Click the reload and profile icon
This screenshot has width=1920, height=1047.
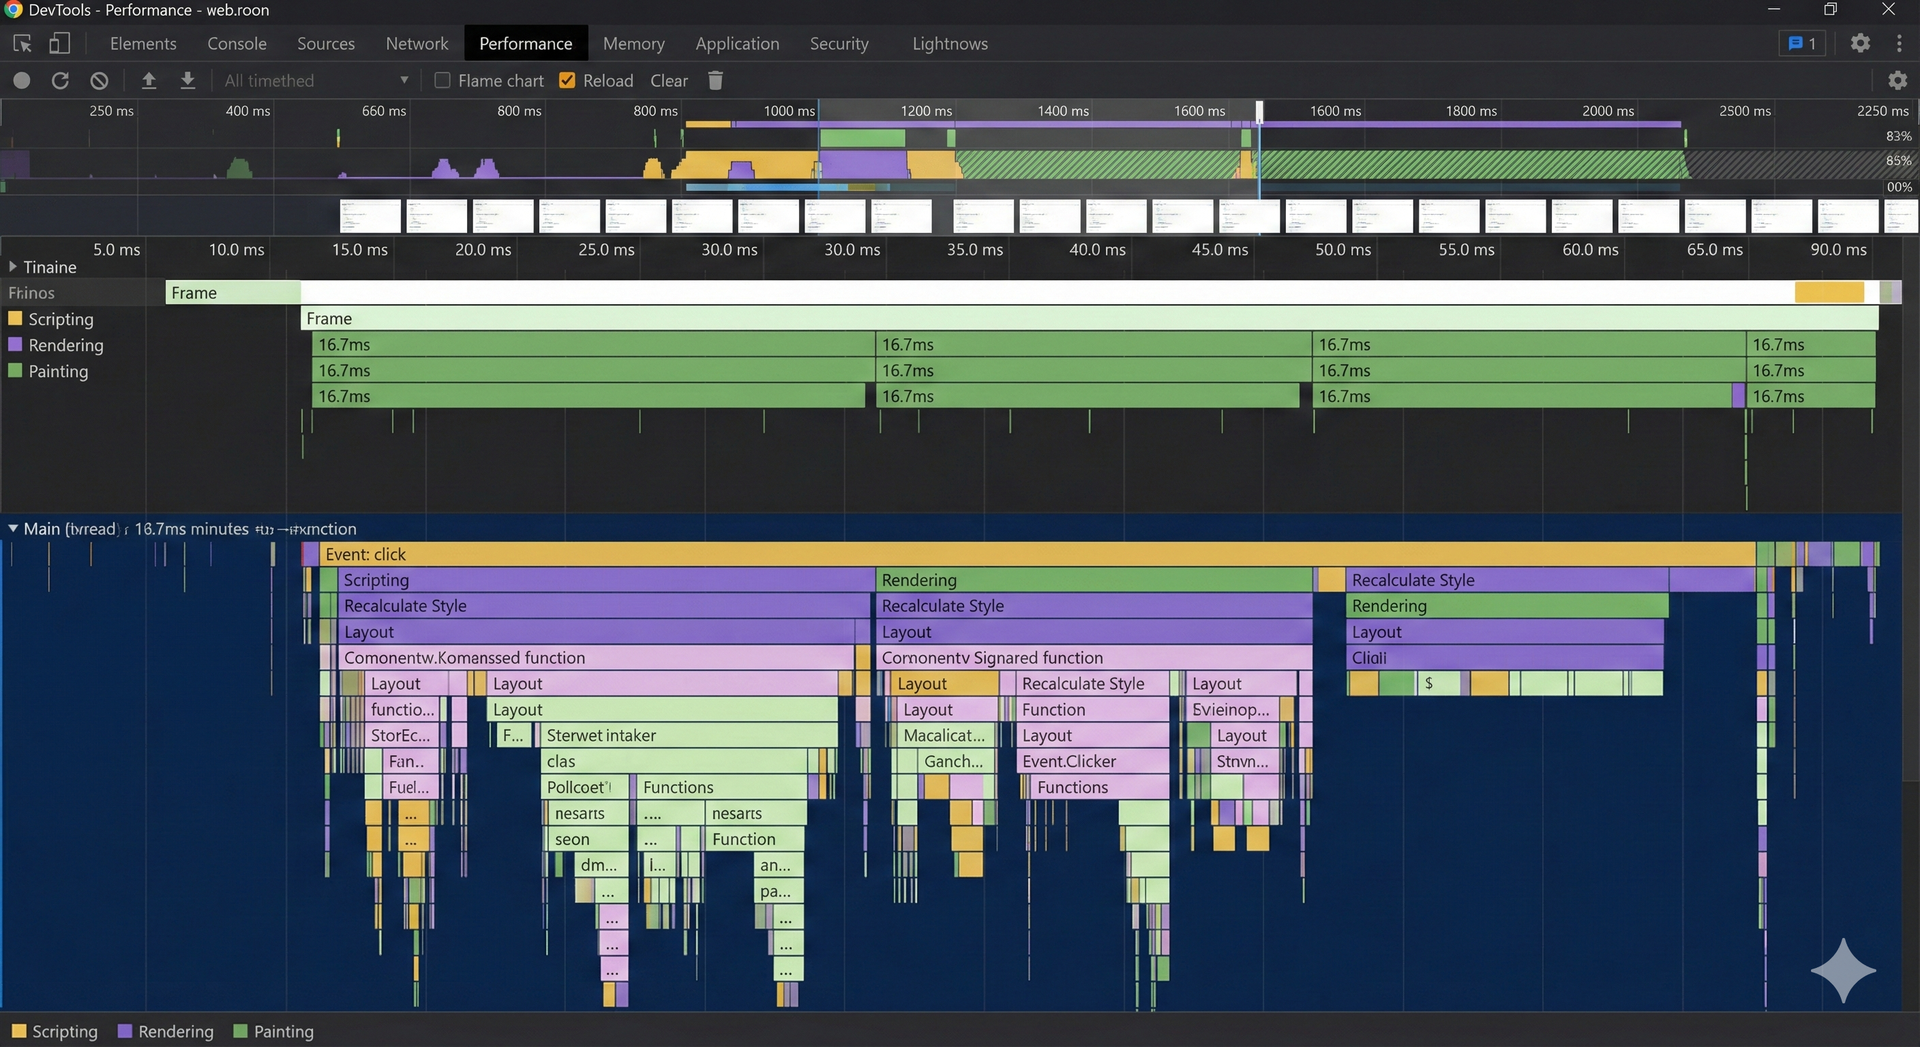coord(60,81)
